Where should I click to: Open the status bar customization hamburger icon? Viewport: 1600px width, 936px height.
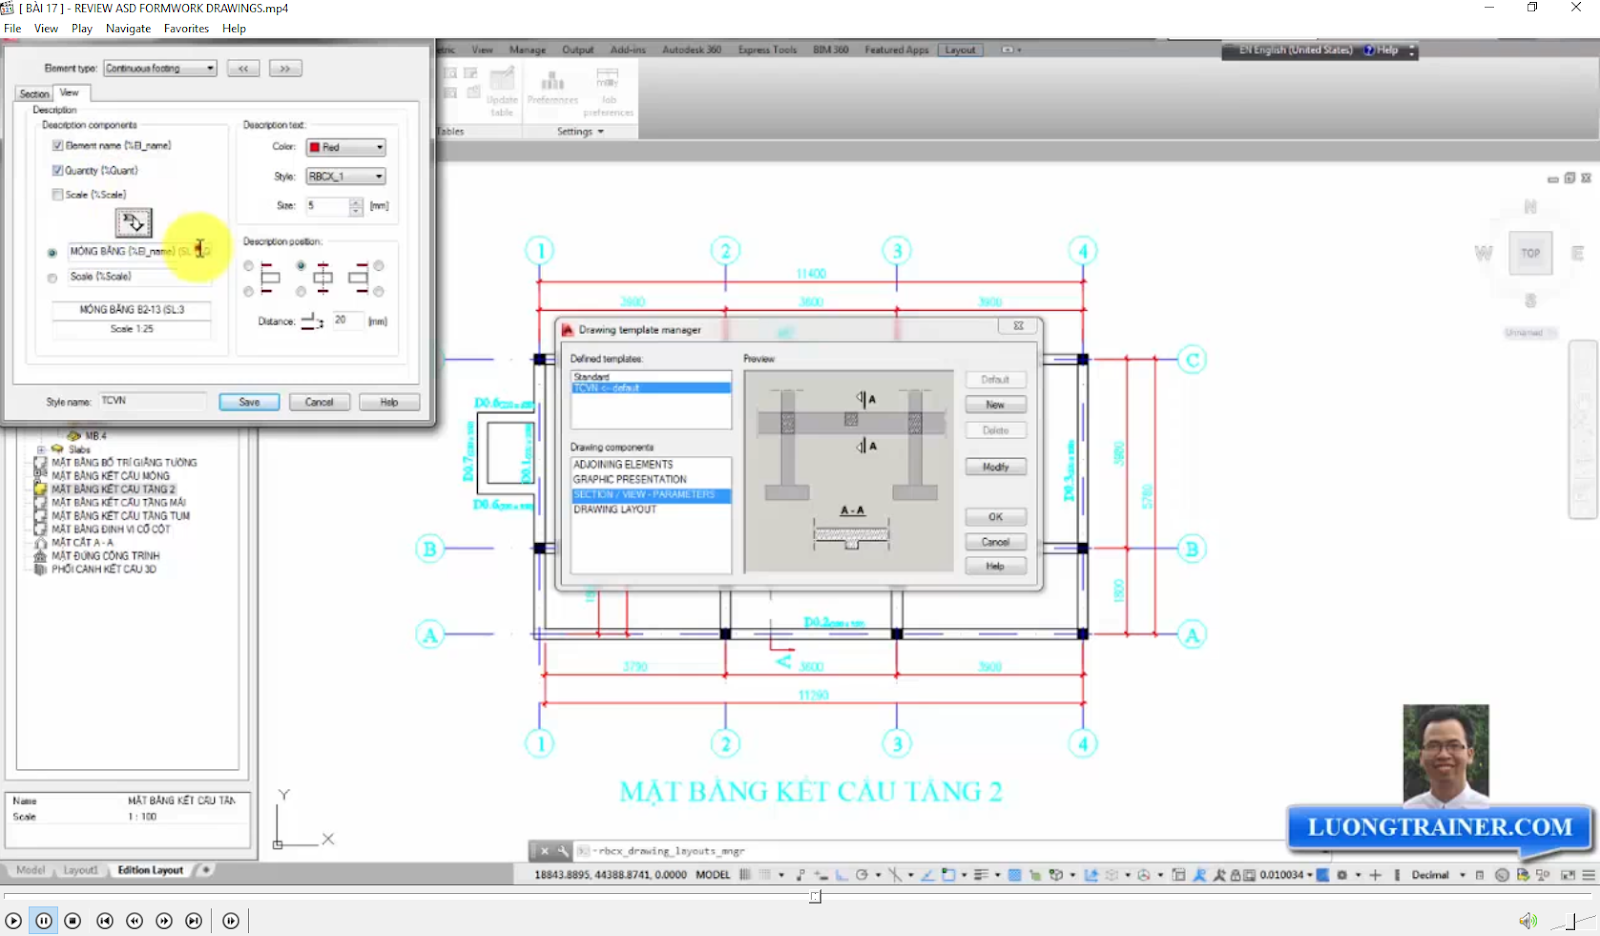[1590, 874]
